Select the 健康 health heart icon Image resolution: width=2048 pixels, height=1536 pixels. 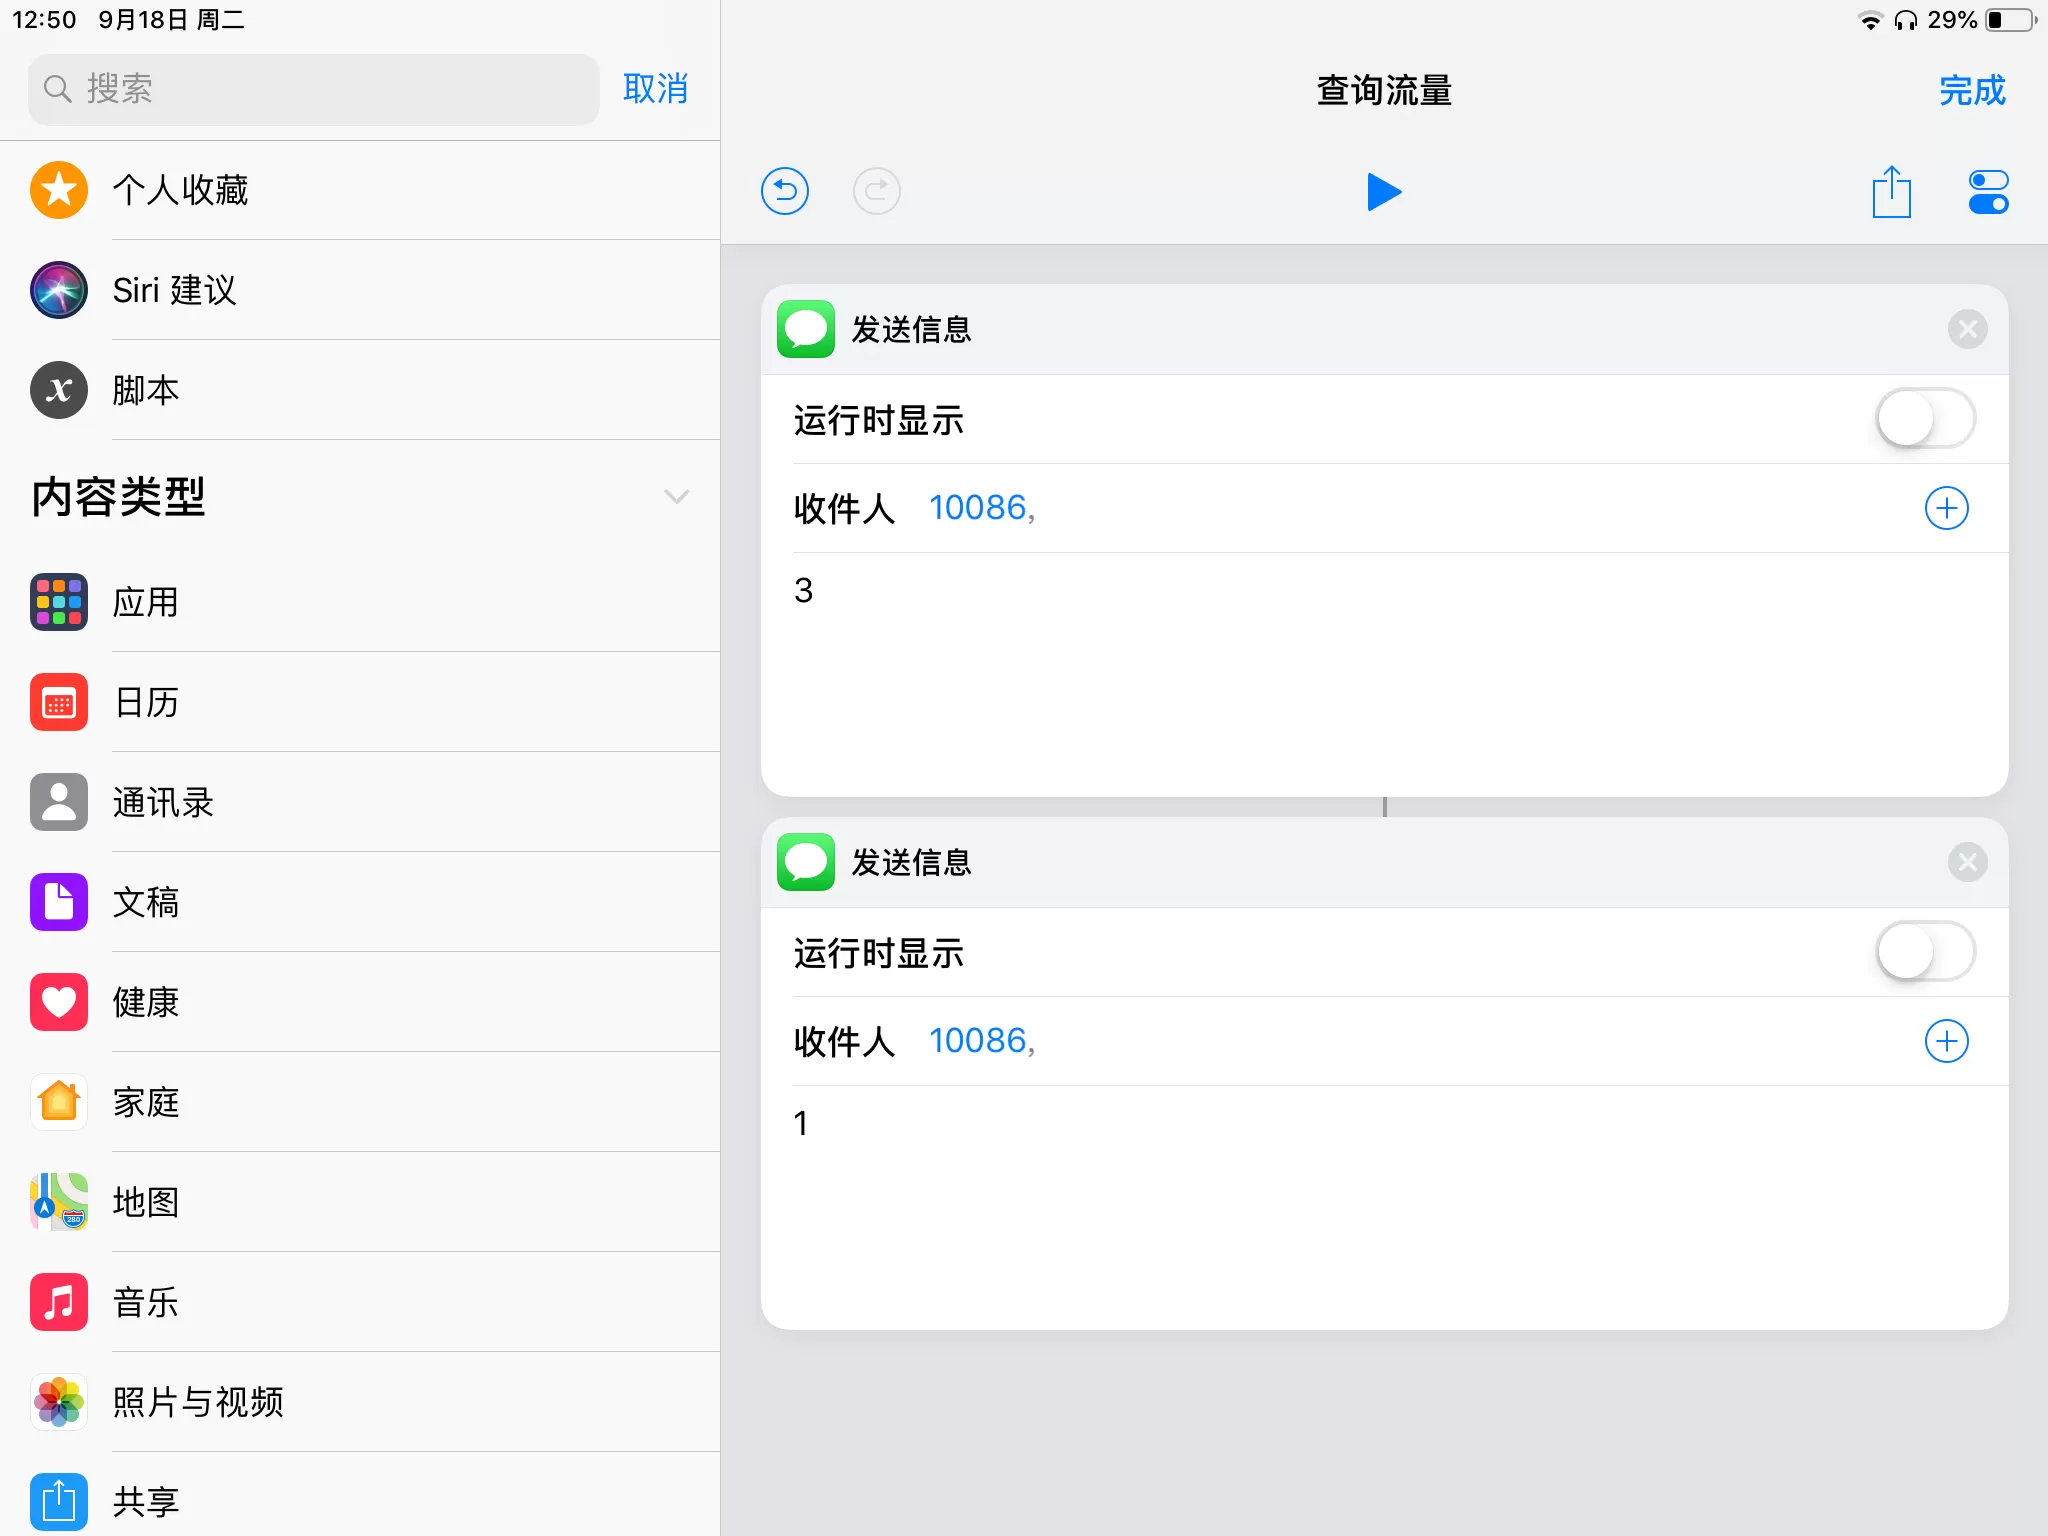point(59,1002)
